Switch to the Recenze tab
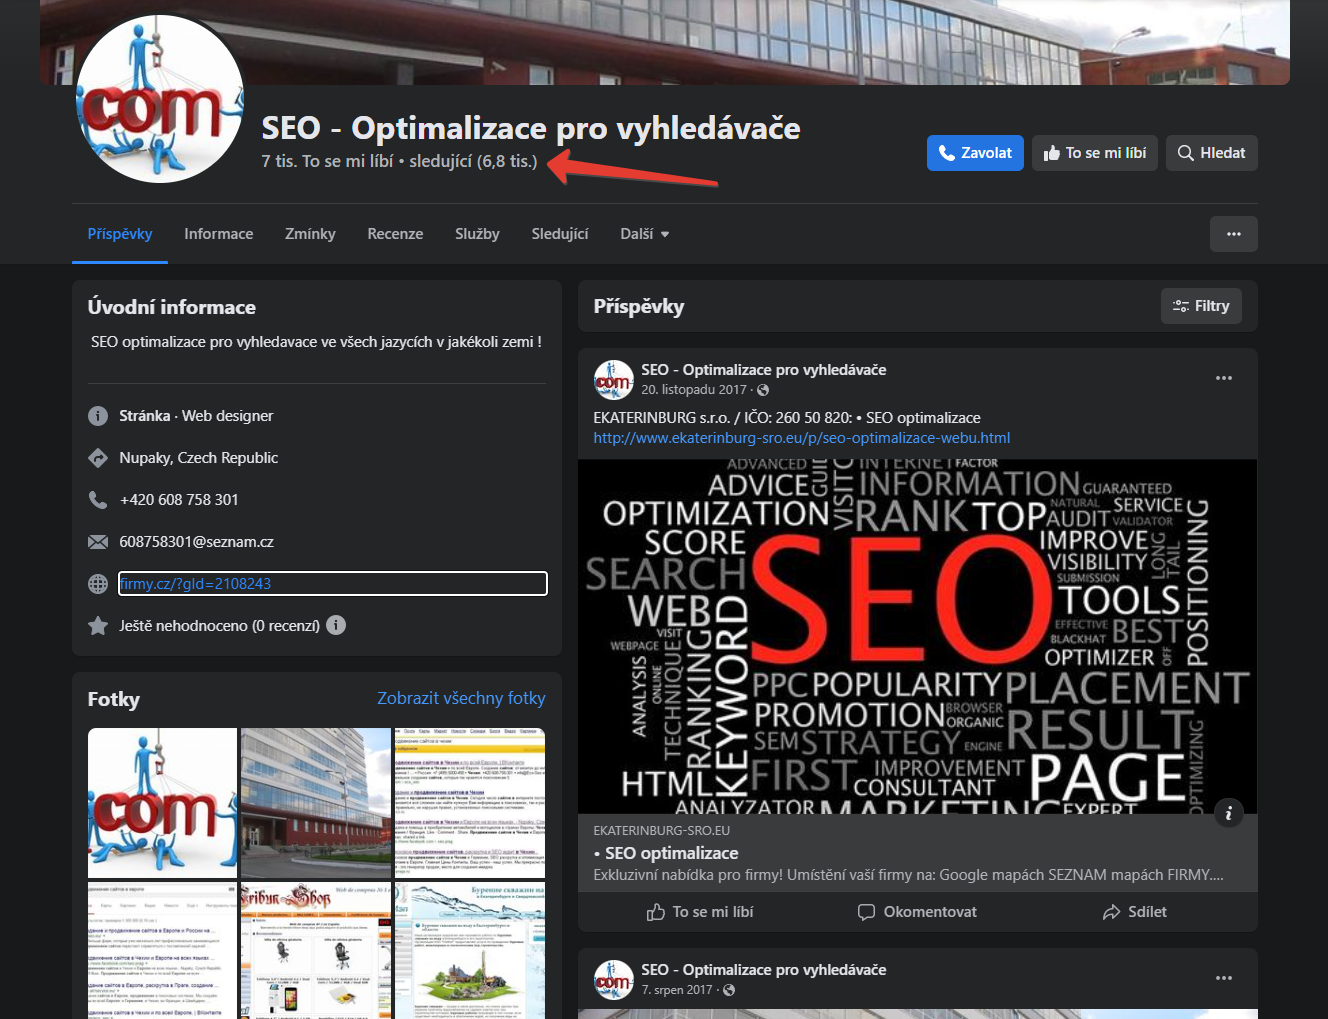The image size is (1328, 1019). [395, 234]
